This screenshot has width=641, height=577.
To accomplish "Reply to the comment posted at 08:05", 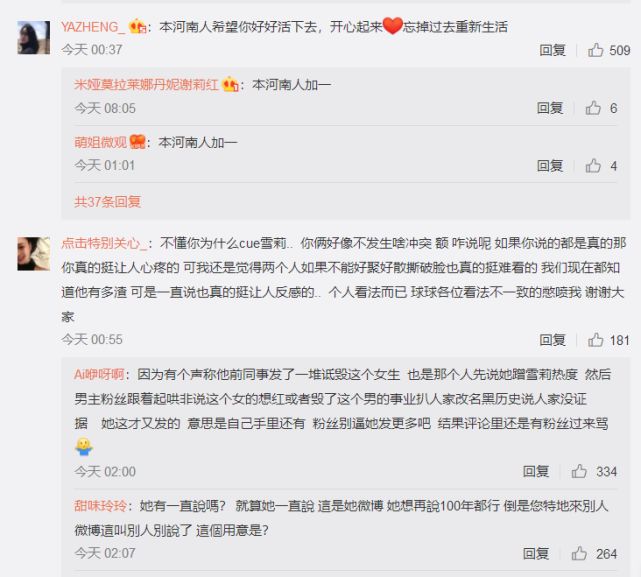I will 550,108.
